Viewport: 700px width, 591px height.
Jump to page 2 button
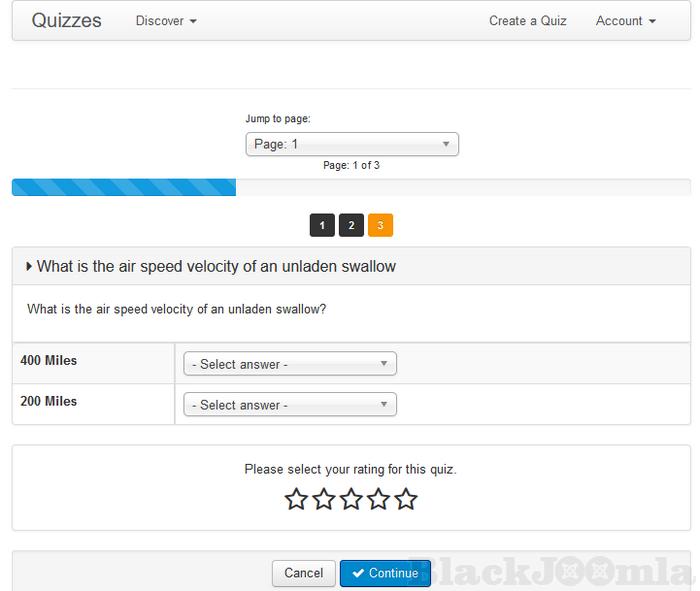tap(351, 226)
